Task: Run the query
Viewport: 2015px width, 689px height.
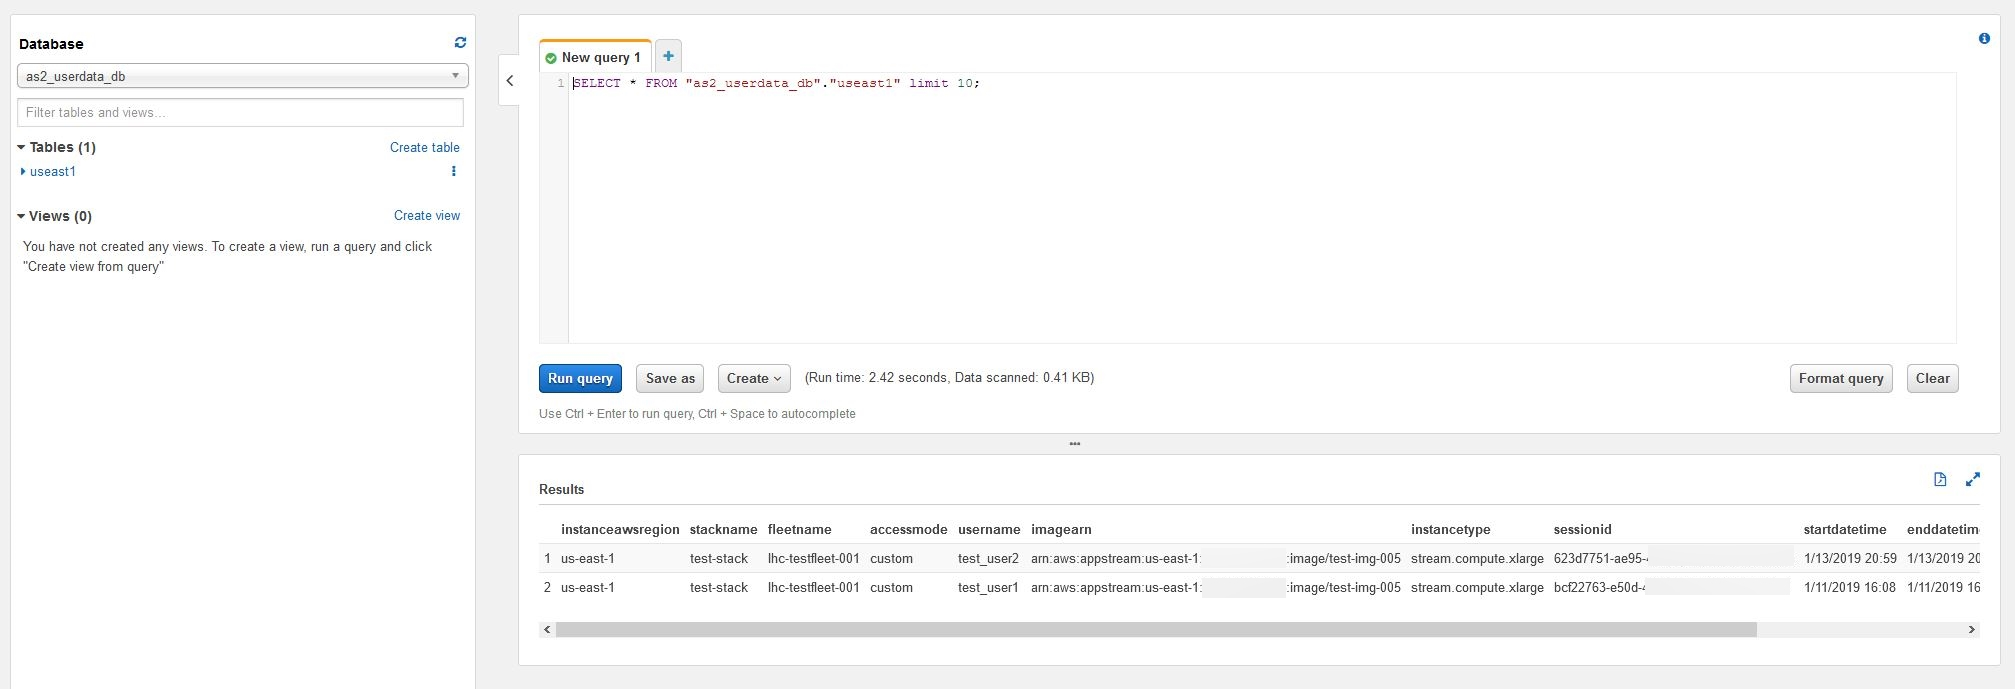Action: [x=580, y=378]
